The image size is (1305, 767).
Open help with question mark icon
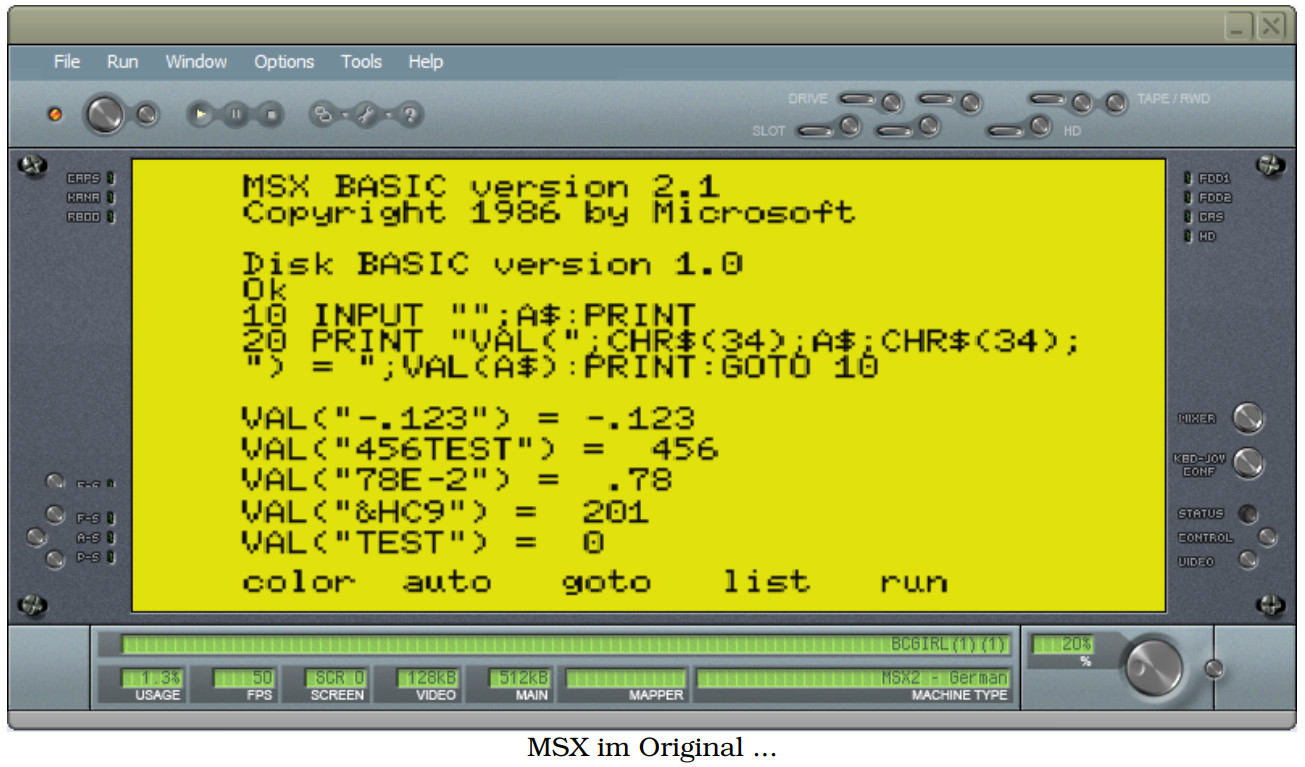[408, 115]
